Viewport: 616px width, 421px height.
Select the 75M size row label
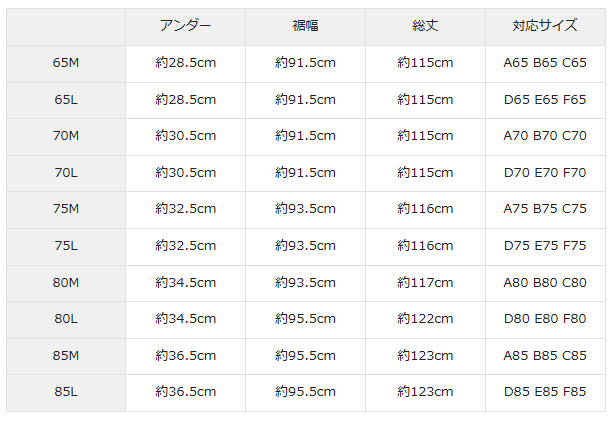(x=66, y=209)
